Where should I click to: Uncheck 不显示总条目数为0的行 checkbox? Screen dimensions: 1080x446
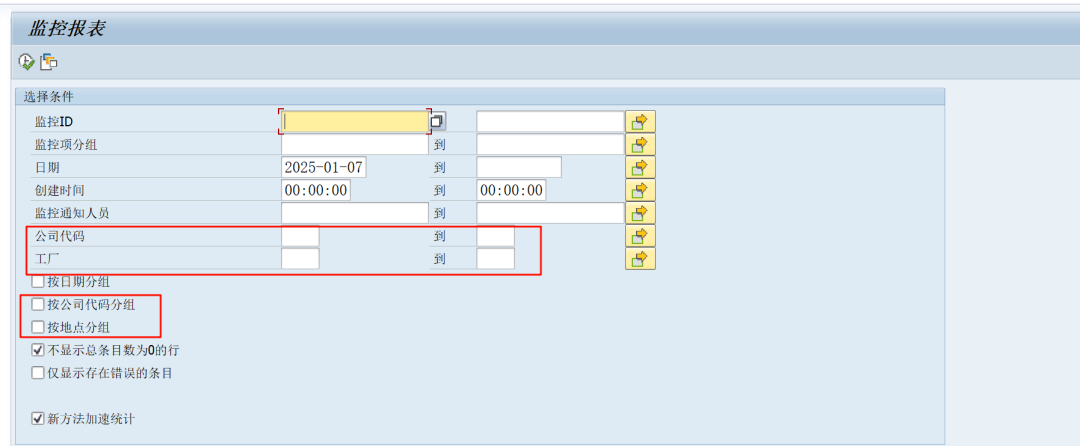click(x=38, y=350)
